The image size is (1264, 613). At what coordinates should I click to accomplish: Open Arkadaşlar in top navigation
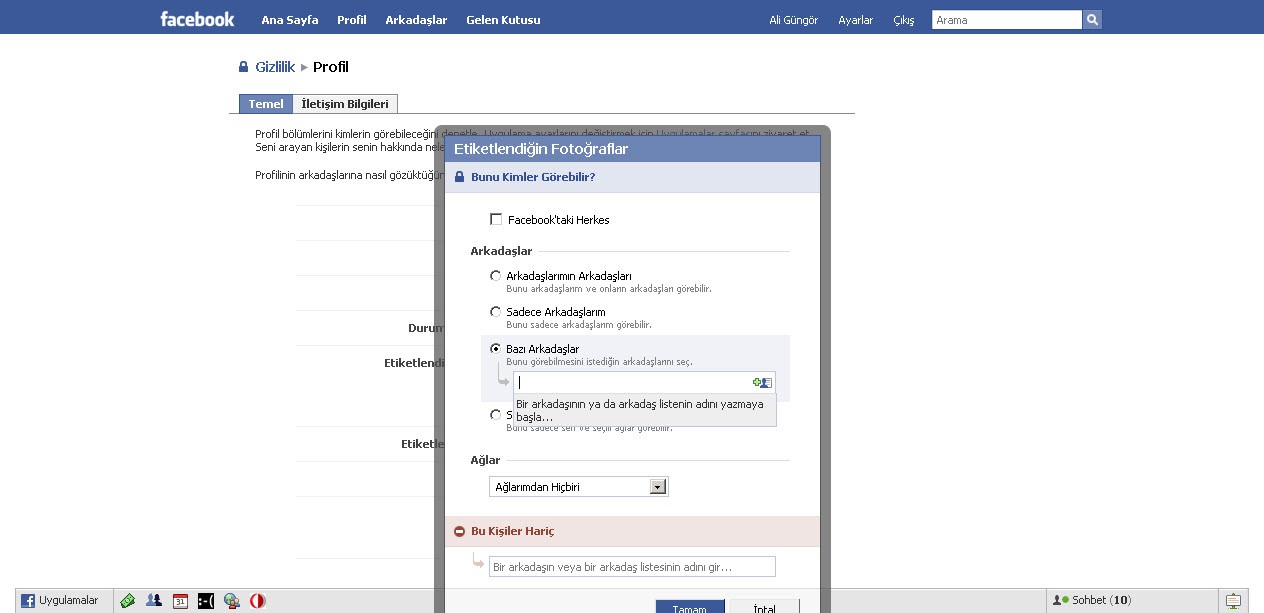tap(416, 20)
